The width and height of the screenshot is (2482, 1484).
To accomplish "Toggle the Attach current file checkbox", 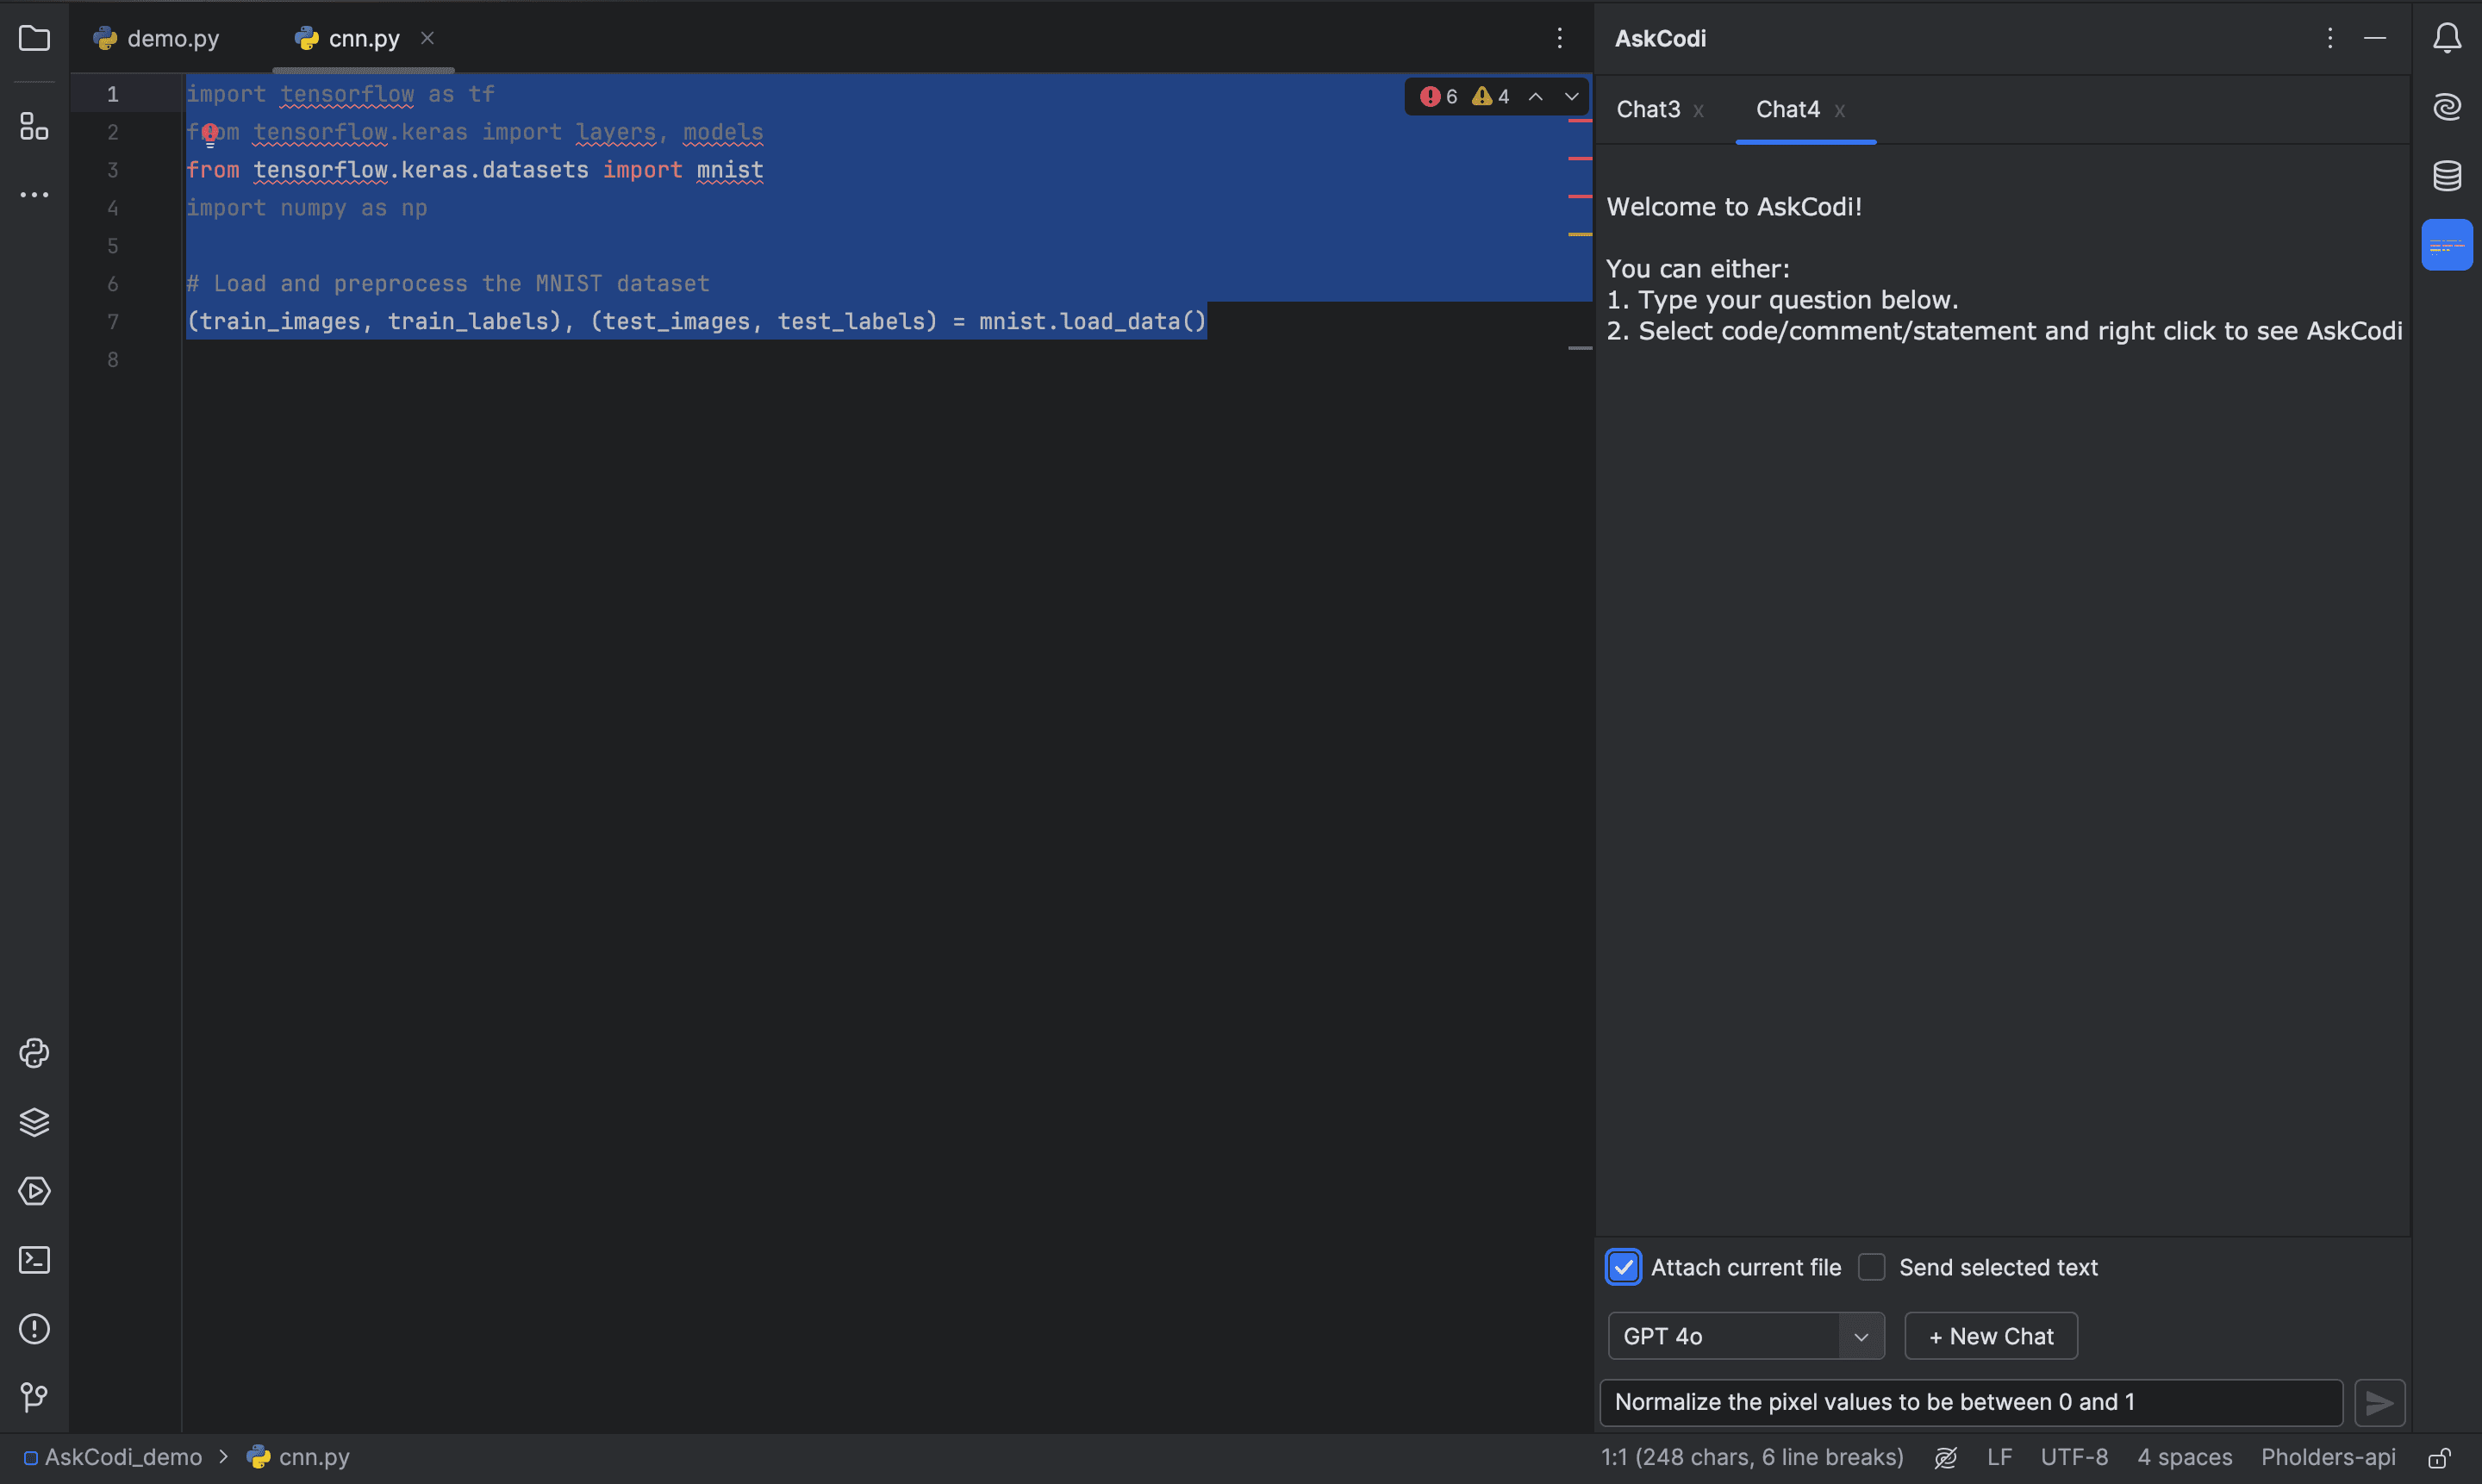I will pos(1624,1267).
